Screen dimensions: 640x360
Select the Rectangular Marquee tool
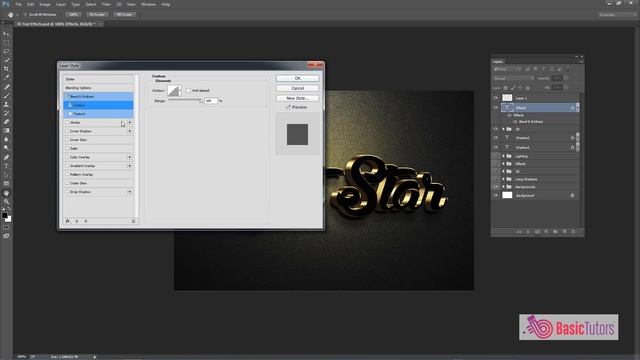pos(6,42)
